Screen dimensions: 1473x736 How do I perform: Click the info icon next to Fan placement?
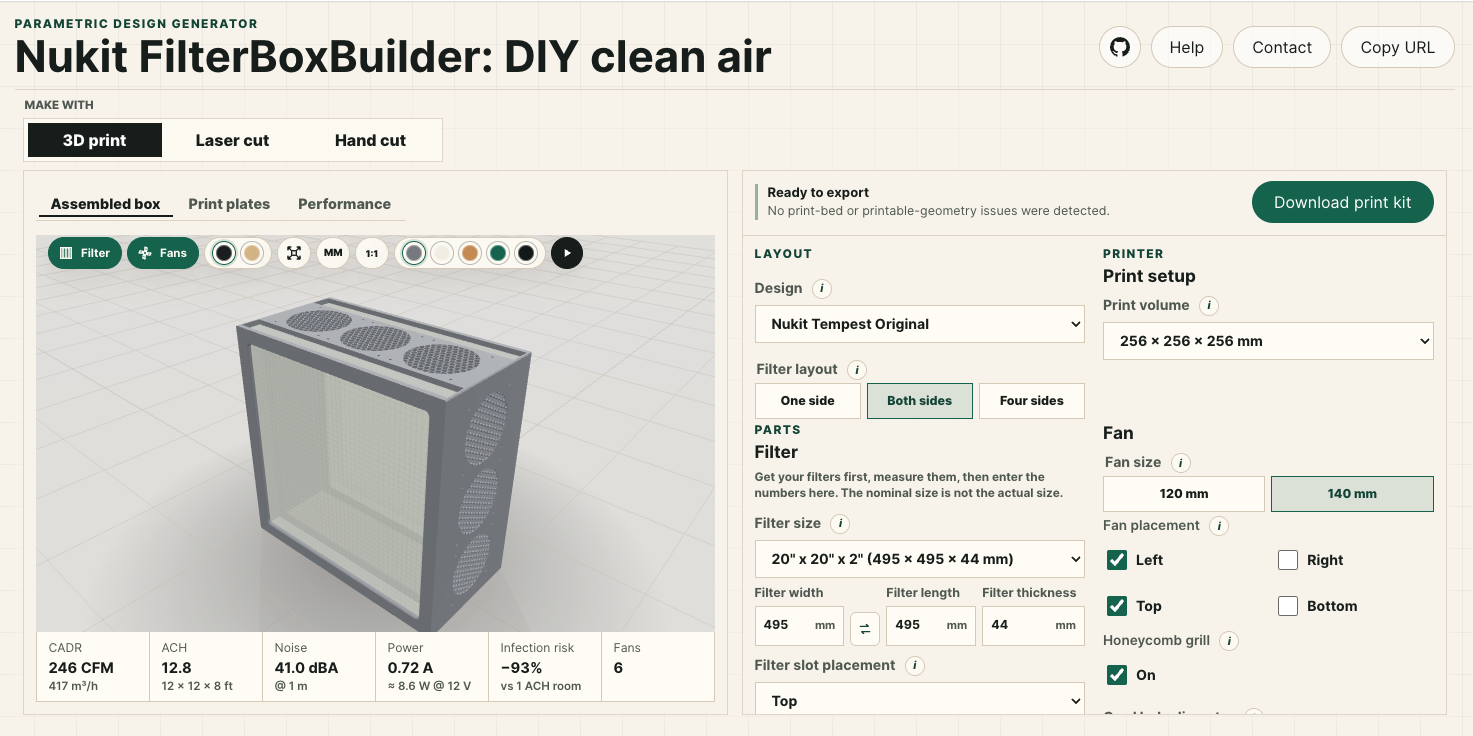1219,525
